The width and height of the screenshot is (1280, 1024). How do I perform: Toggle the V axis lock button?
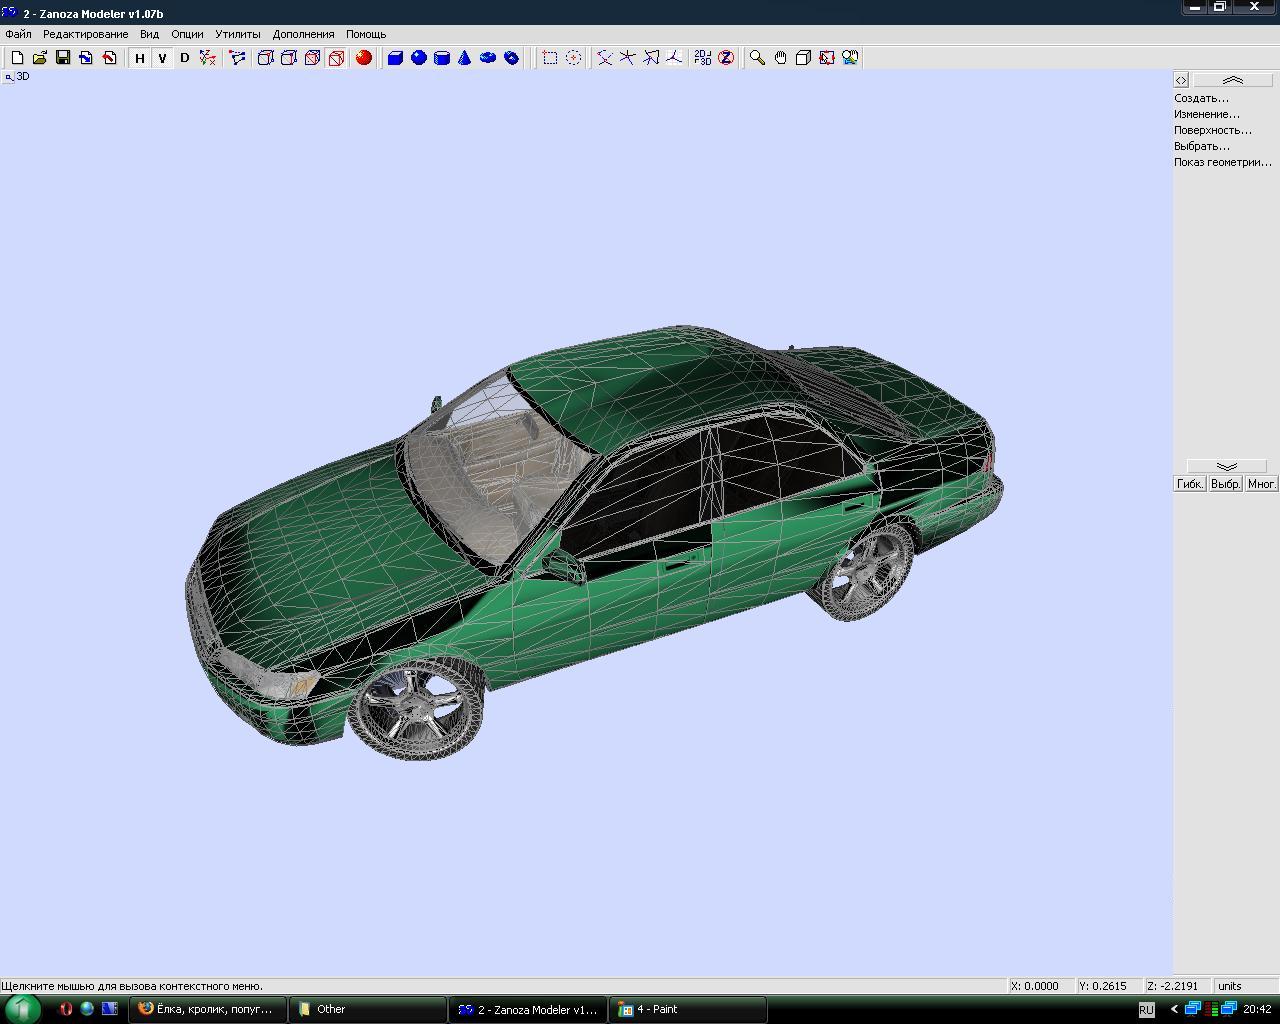(162, 58)
